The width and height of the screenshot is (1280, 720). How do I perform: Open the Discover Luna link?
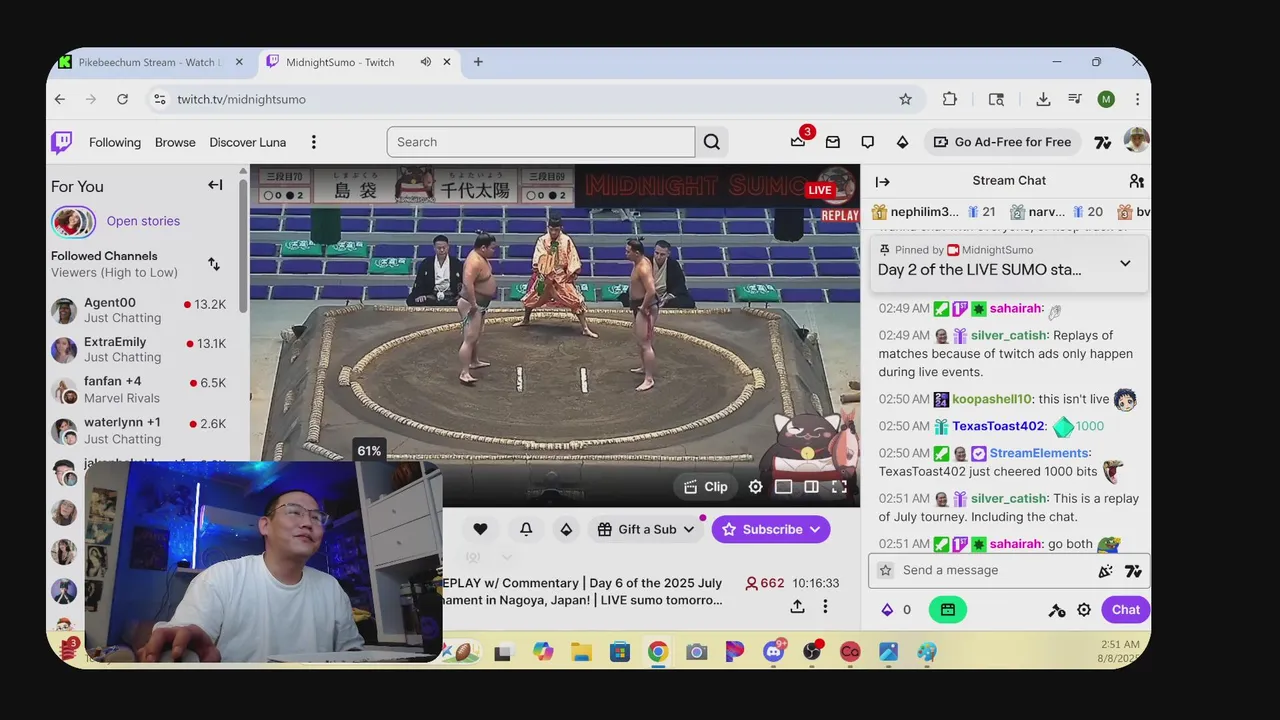coord(248,142)
